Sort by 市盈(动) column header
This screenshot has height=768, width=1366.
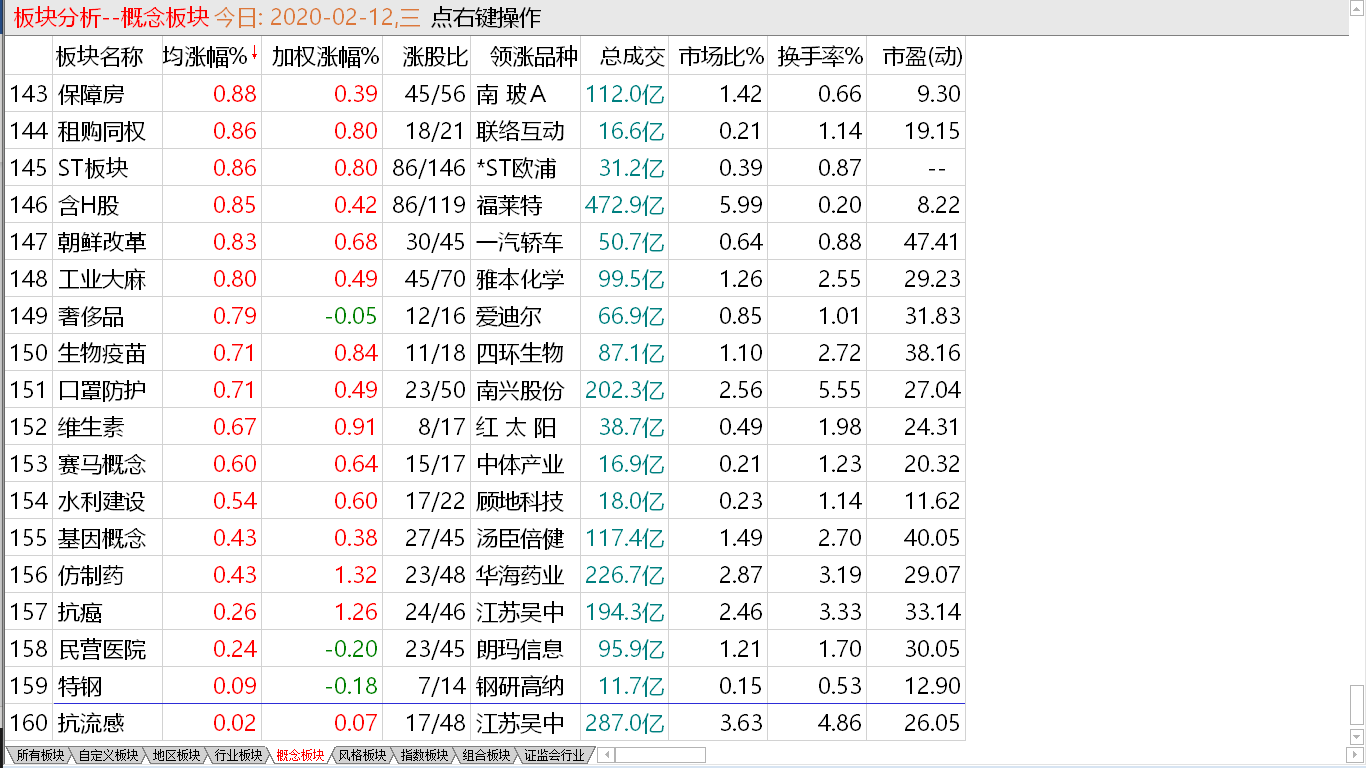click(922, 57)
